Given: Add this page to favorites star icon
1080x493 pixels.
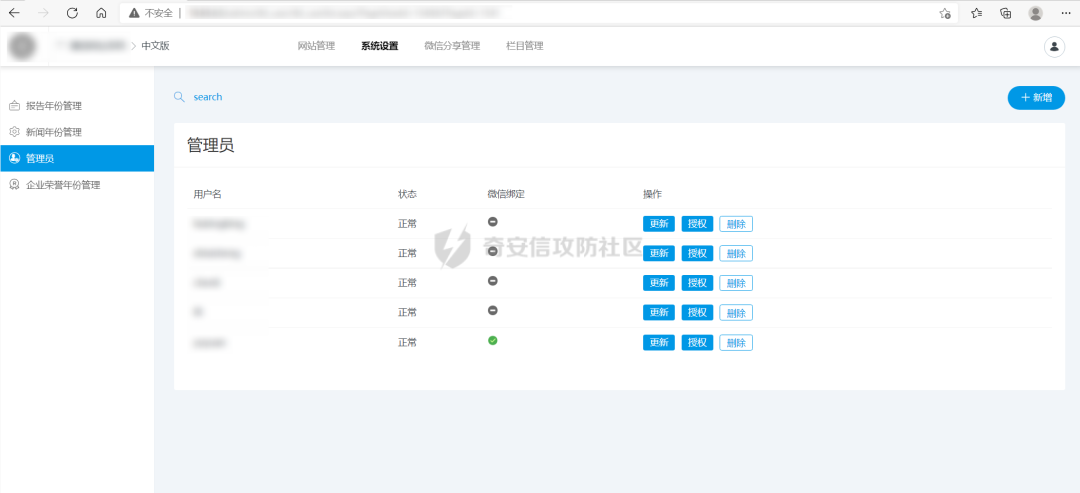Looking at the screenshot, I should [945, 13].
